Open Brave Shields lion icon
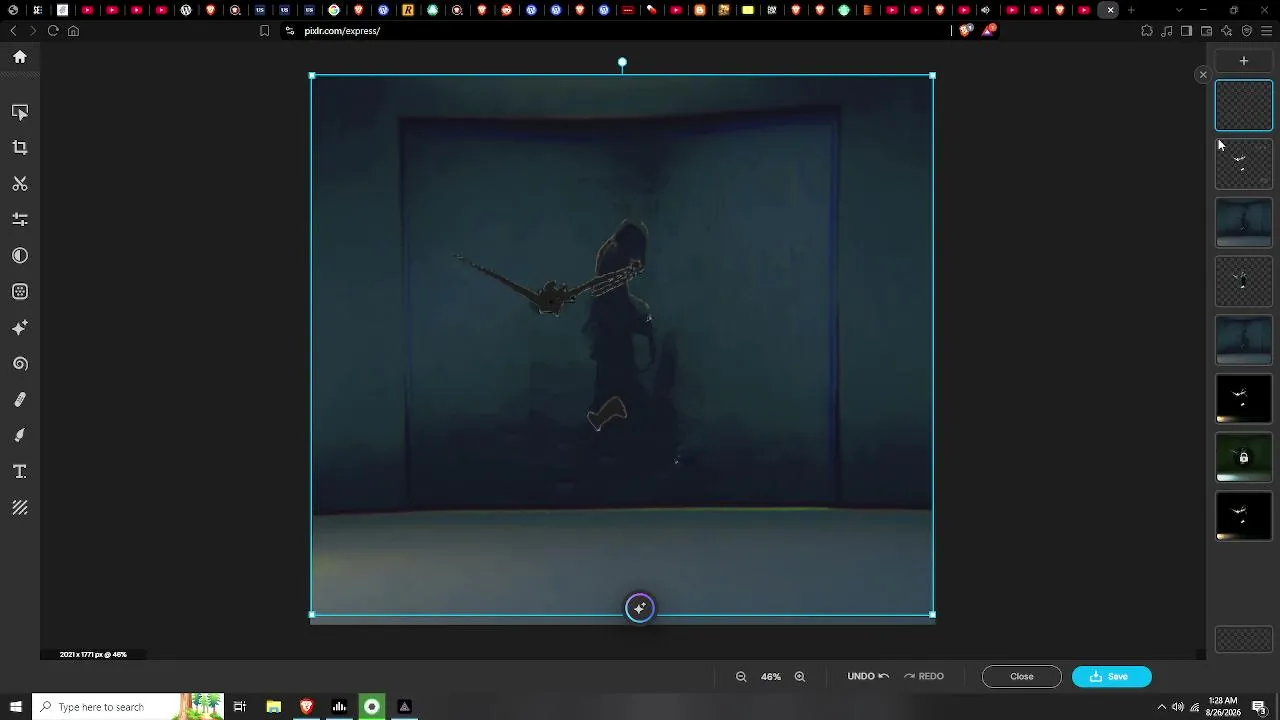This screenshot has height=720, width=1280. pos(965,31)
